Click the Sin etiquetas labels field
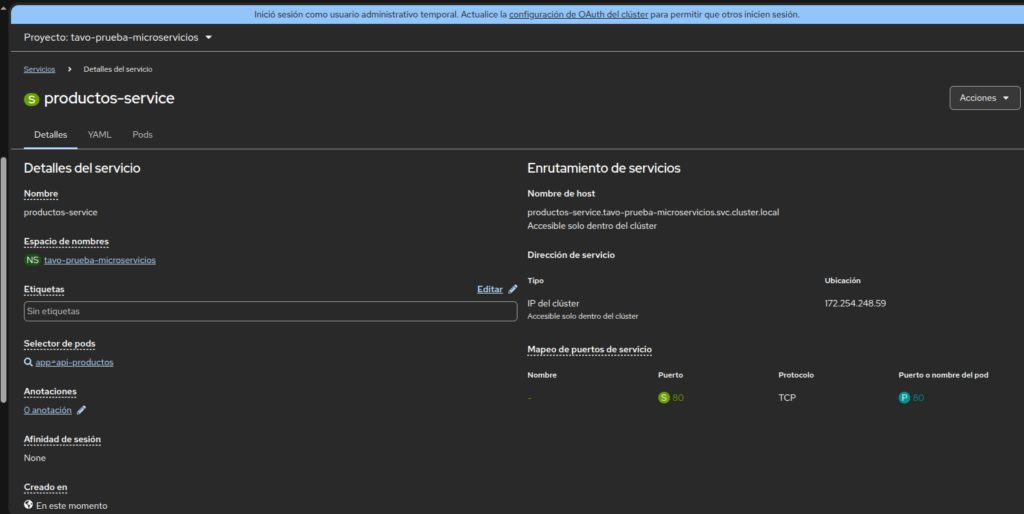 [x=270, y=312]
